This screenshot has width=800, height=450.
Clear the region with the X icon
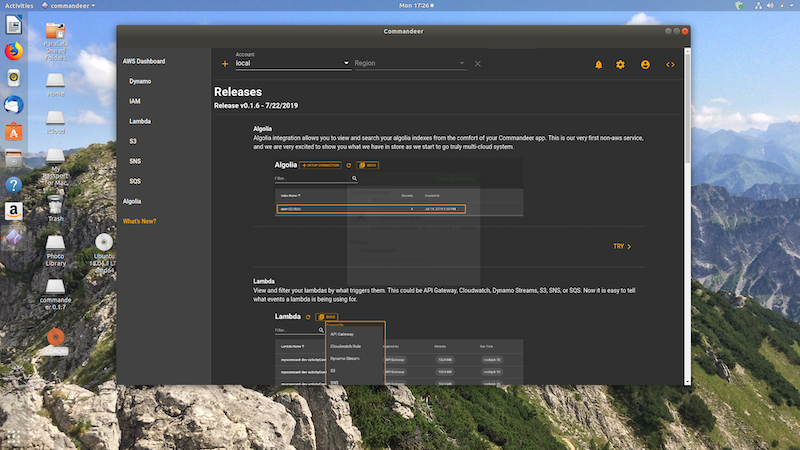tap(478, 64)
